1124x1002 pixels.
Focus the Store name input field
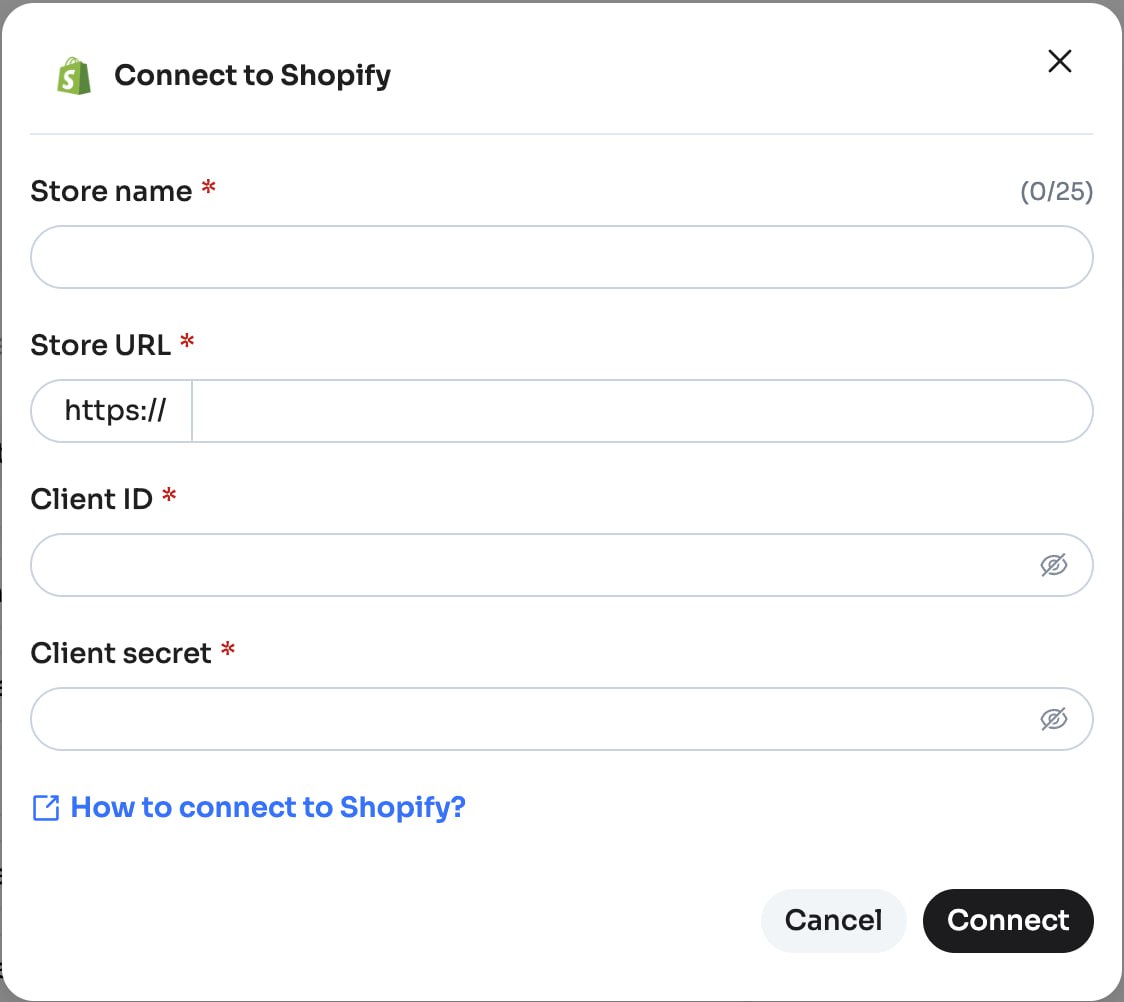pos(560,257)
